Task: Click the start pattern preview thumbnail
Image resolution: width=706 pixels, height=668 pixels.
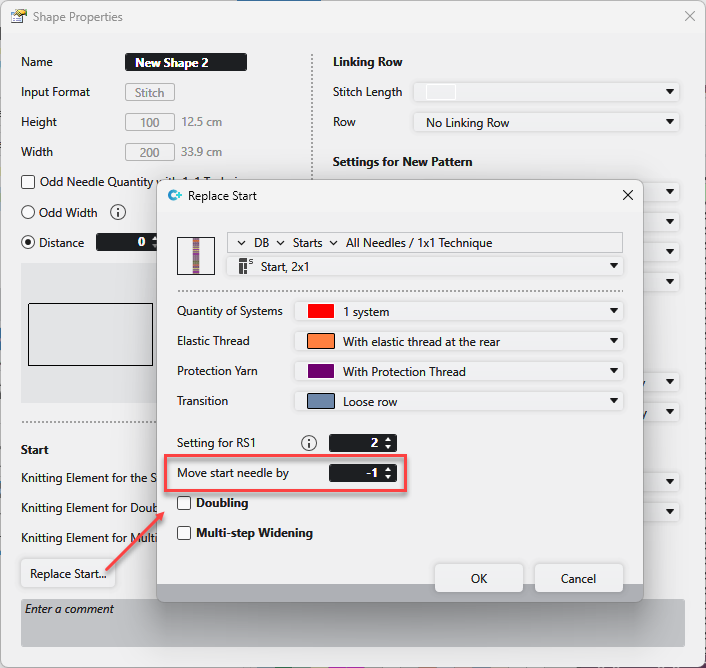Action: pos(196,255)
